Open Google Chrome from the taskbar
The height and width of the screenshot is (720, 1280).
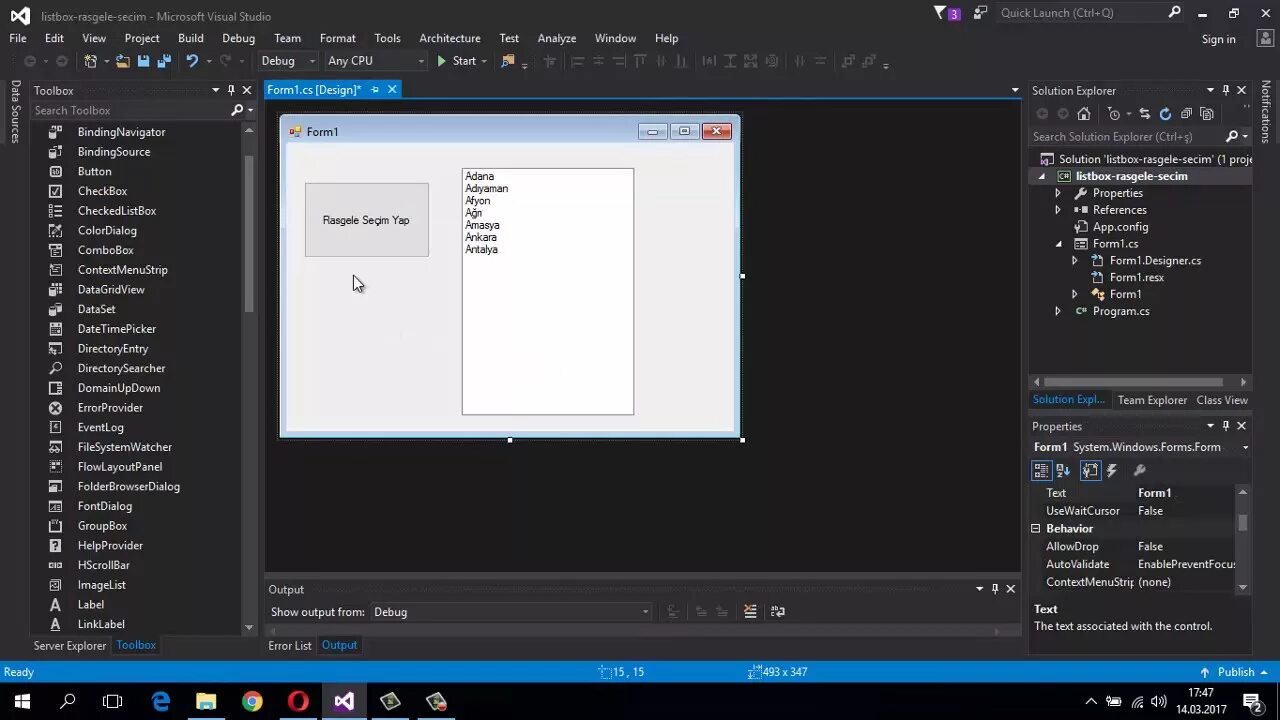(x=252, y=701)
